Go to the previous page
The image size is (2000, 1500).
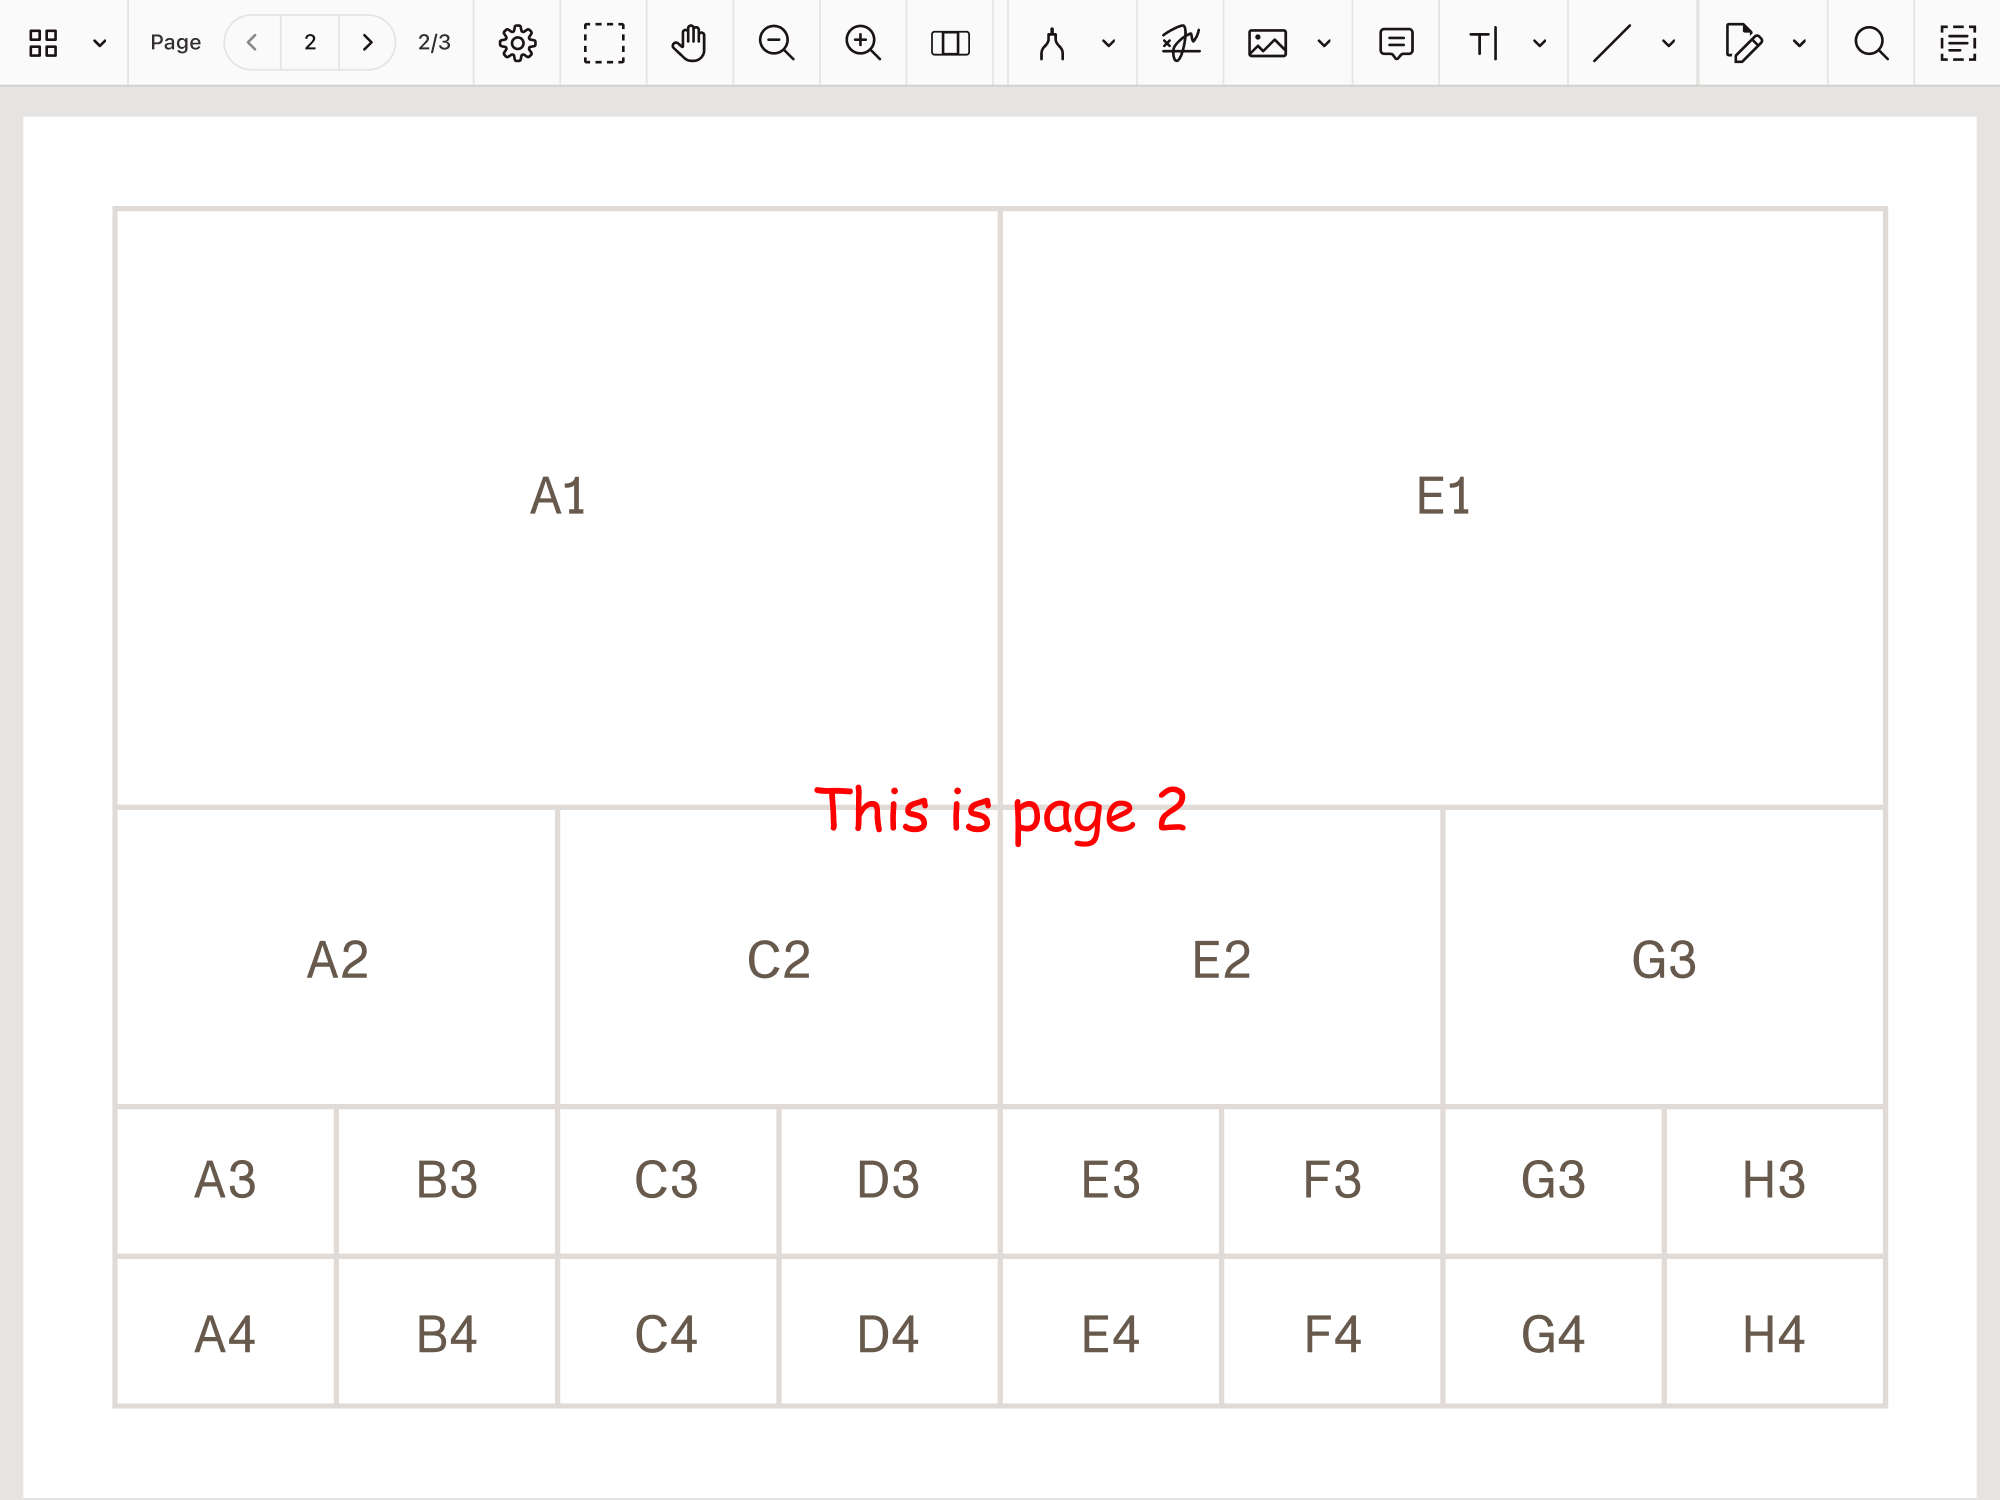pos(251,43)
